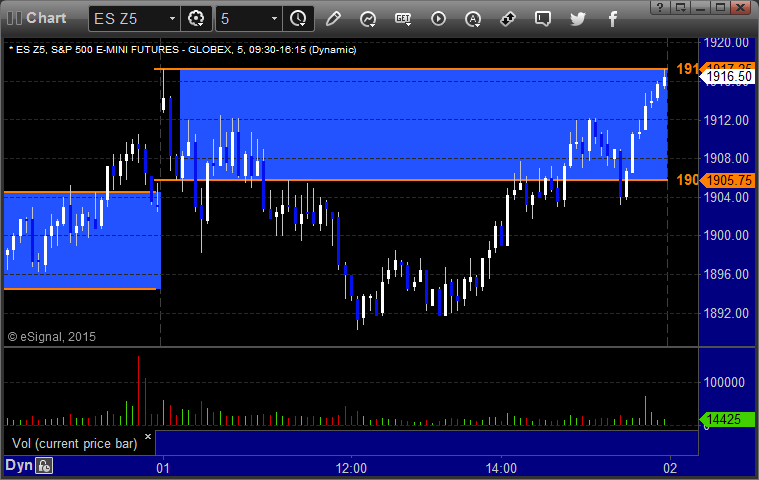The width and height of the screenshot is (759, 480).
Task: Click the 14:00 time axis label
Action: (x=501, y=468)
